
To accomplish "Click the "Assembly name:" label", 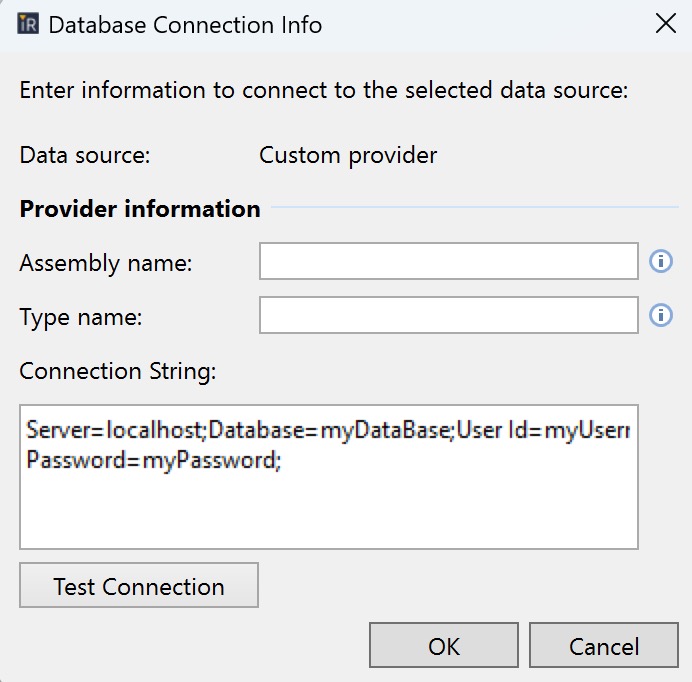I will (106, 263).
